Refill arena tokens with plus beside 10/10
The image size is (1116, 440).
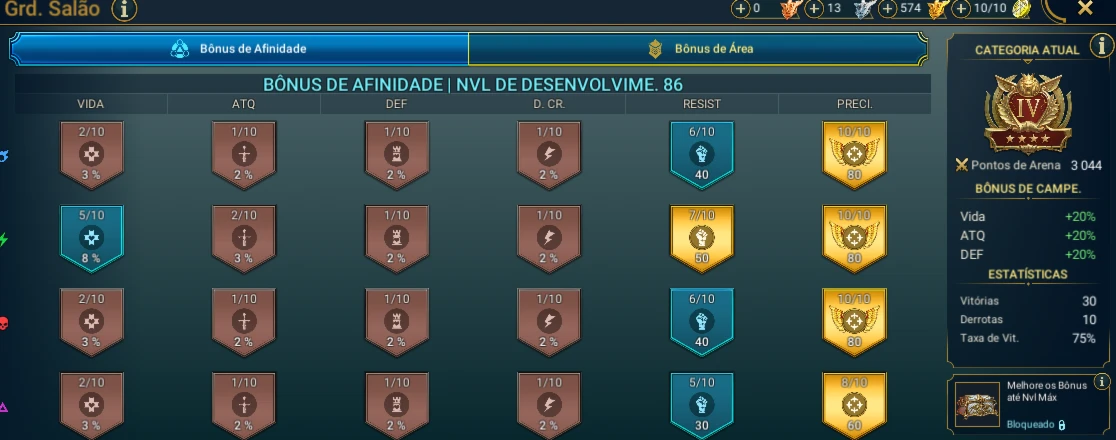(962, 9)
